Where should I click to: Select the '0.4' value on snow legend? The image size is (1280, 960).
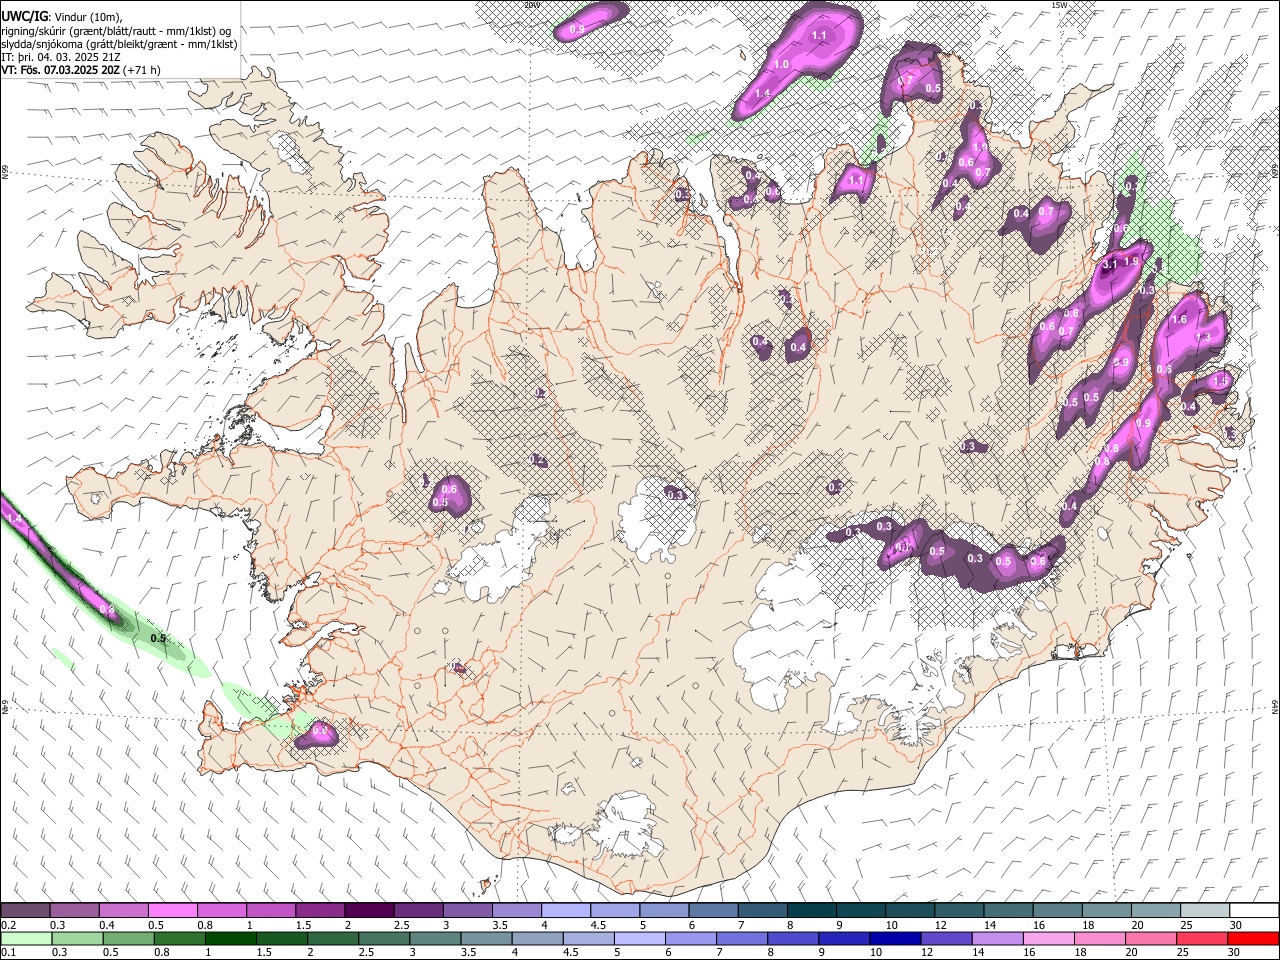tap(106, 925)
